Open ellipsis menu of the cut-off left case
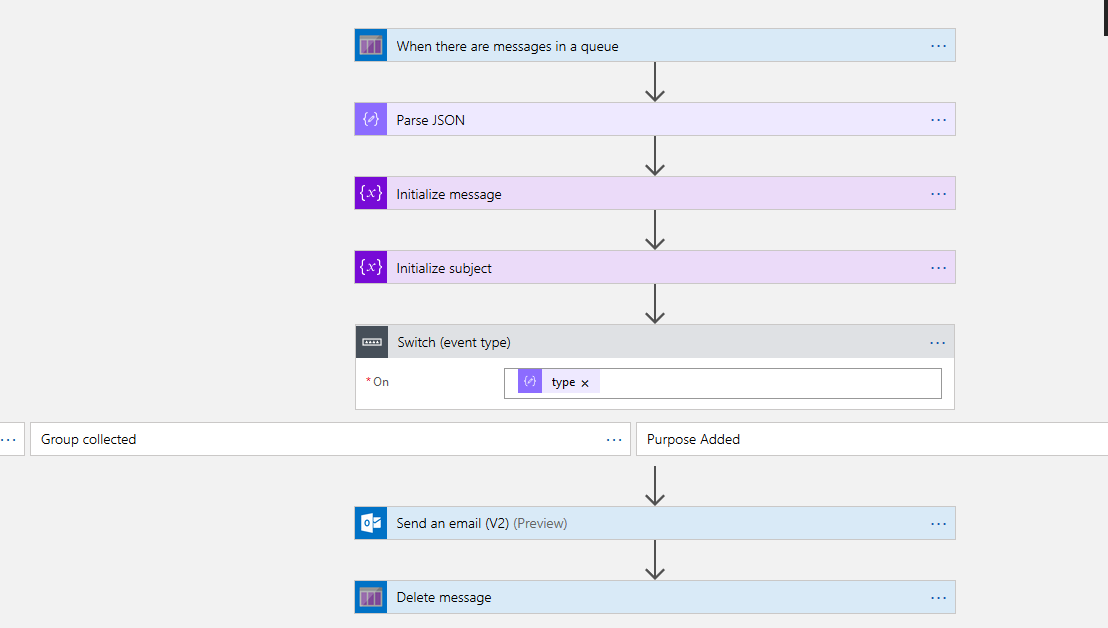Viewport: 1108px width, 628px height. click(8, 439)
